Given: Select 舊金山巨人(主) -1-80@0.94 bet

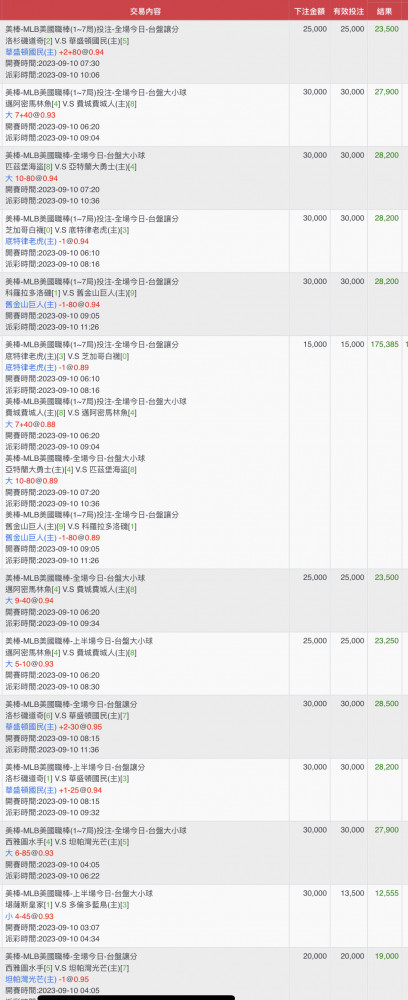Looking at the screenshot, I should pos(52,305).
